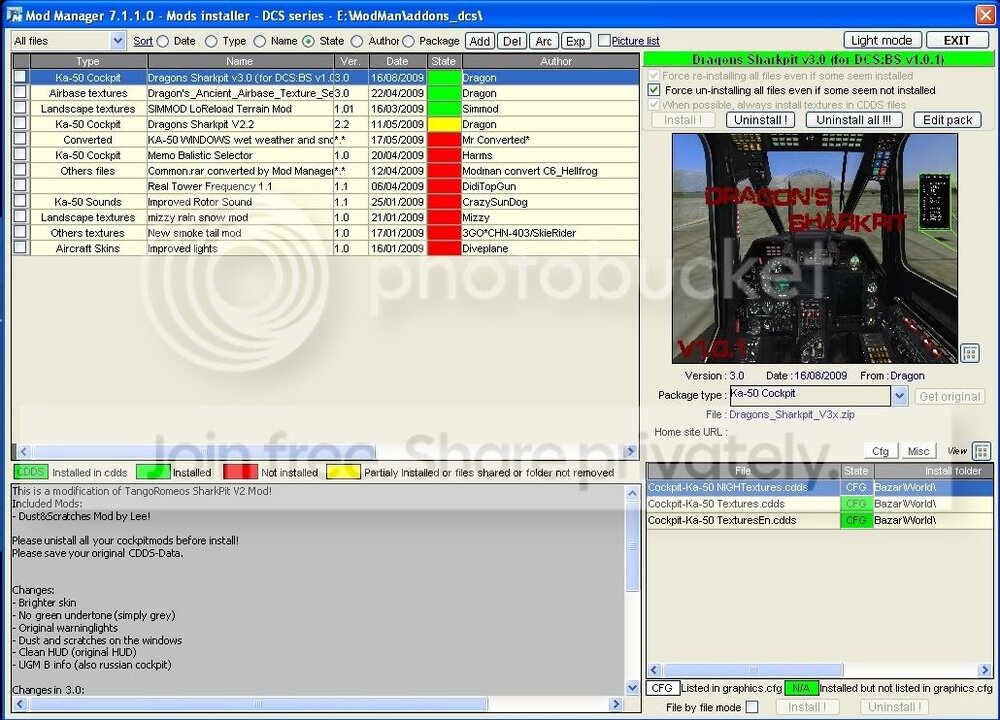Select the Real Tower Frequency 1.1 row
The height and width of the screenshot is (720, 1000).
coord(326,186)
